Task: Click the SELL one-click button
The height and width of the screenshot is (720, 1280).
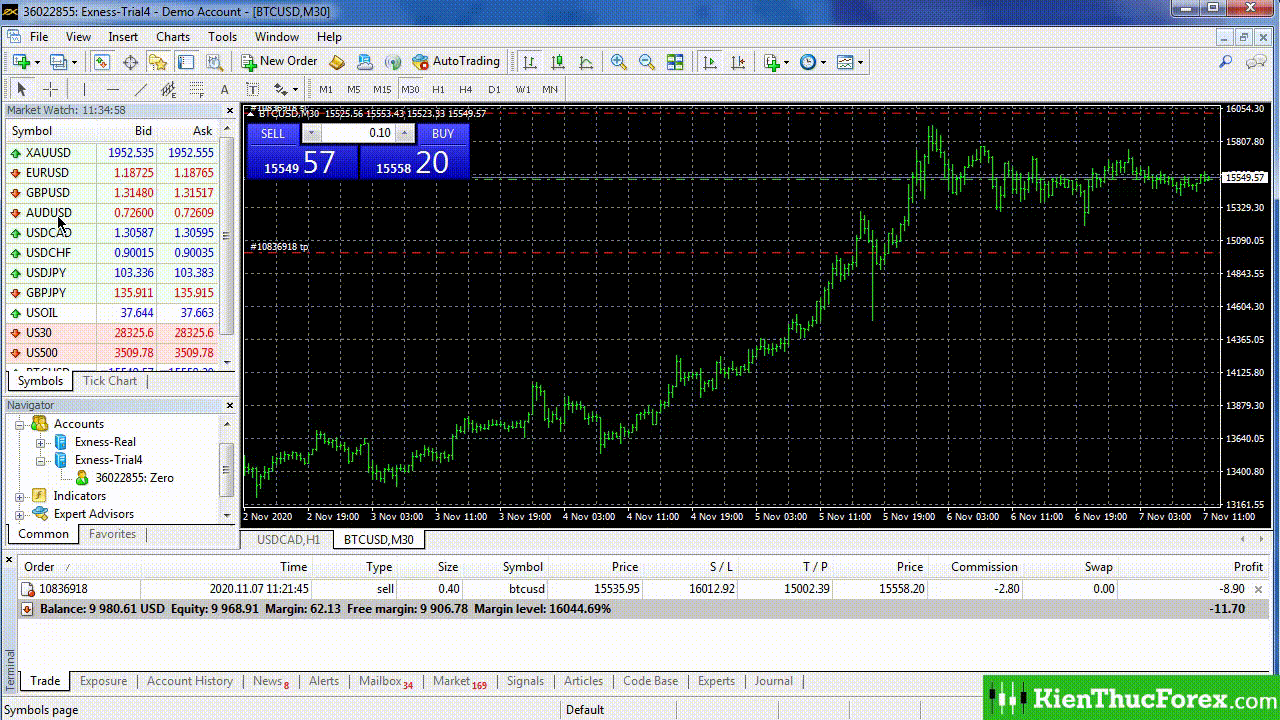Action: pyautogui.click(x=273, y=133)
